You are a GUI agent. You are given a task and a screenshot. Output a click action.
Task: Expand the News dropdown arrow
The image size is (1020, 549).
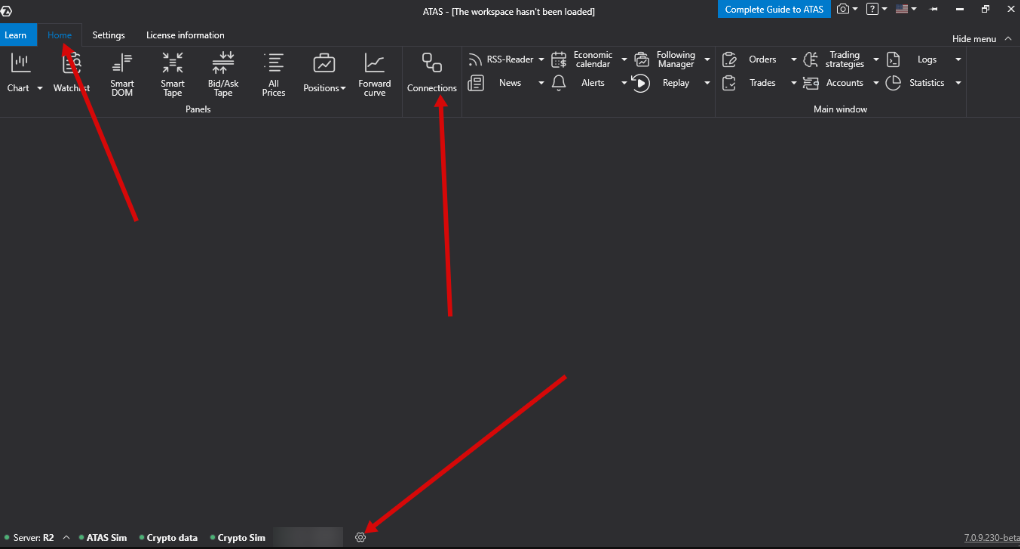tap(541, 83)
